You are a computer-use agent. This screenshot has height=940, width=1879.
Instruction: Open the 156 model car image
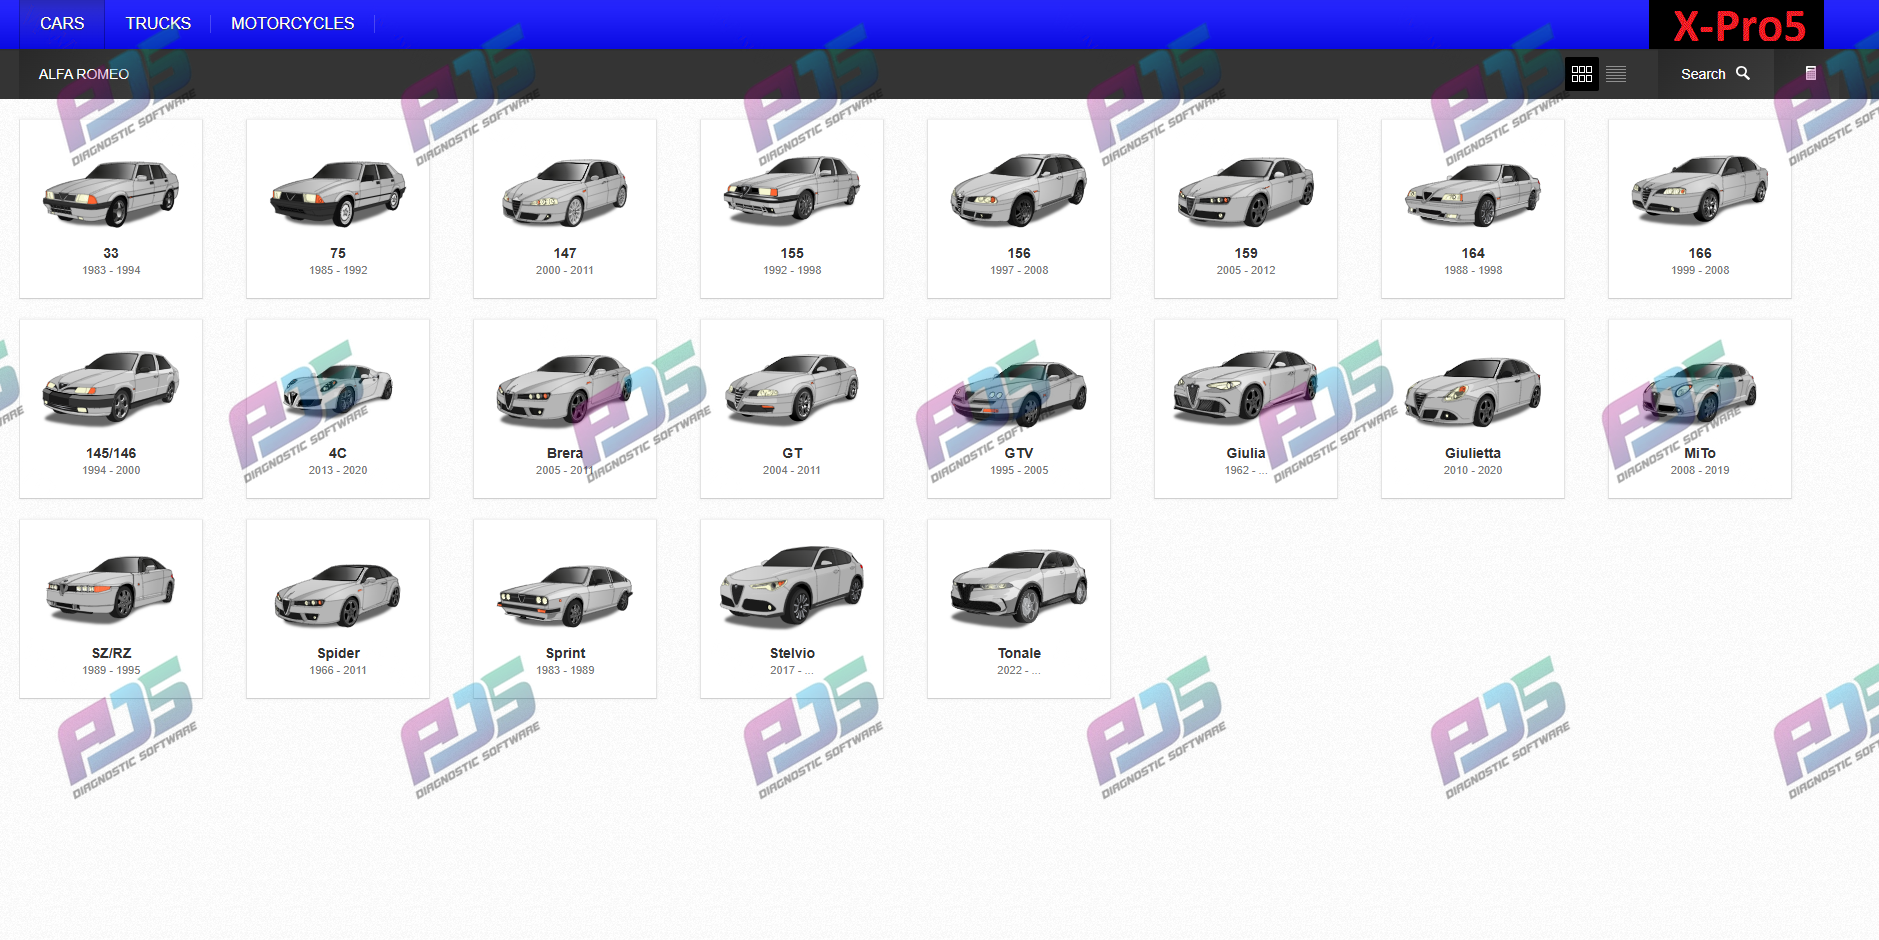(1019, 190)
